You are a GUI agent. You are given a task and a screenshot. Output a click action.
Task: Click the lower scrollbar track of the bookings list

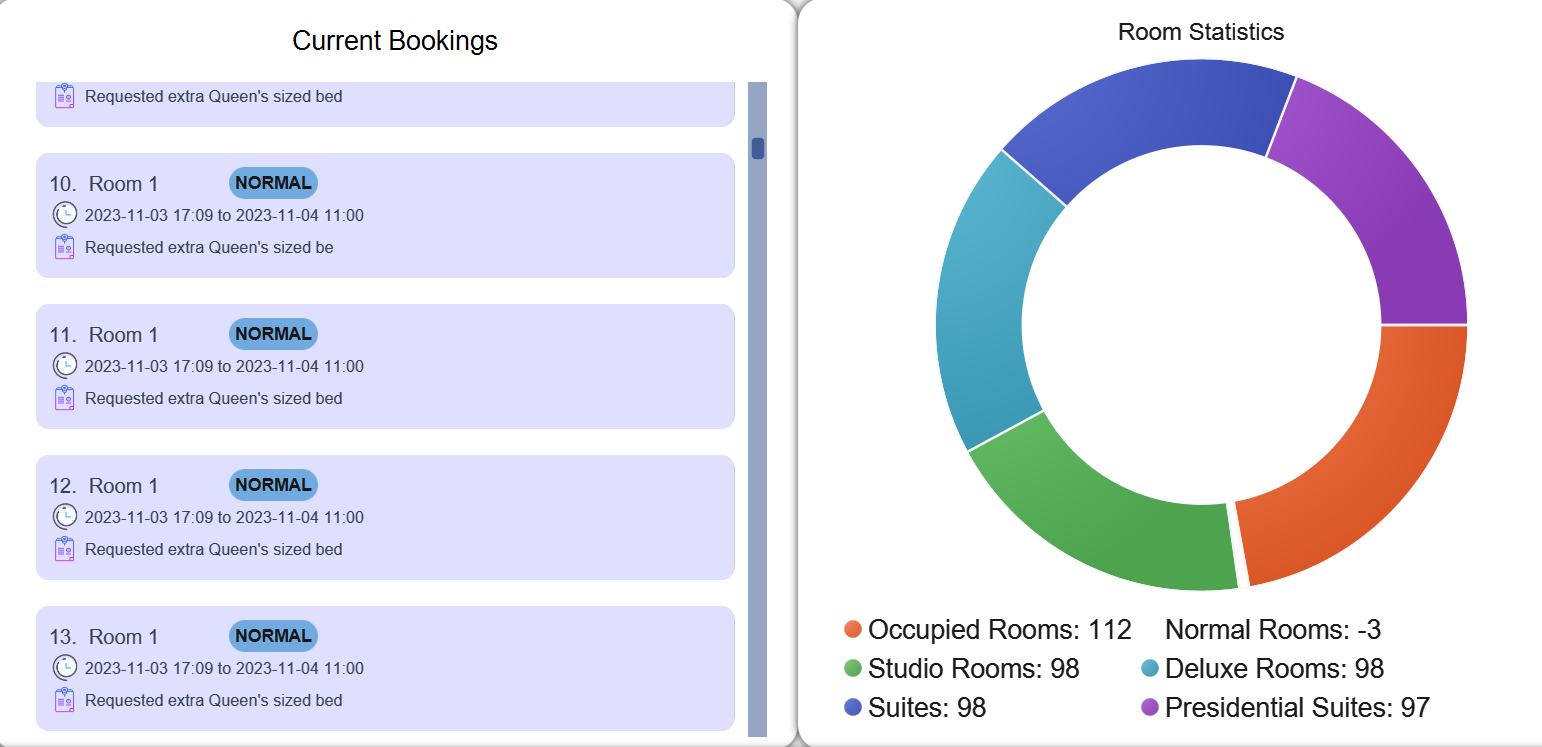[758, 450]
